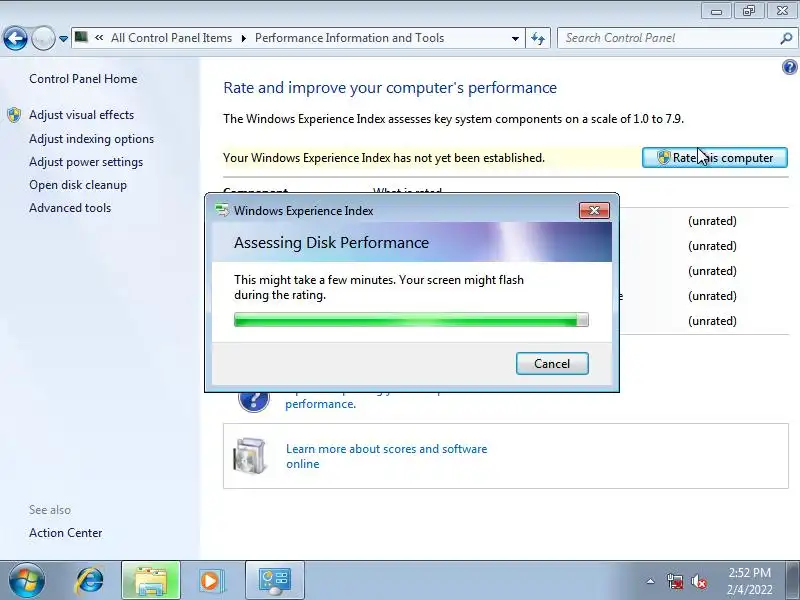Launch Open disk cleanup
800x600 pixels.
pos(78,185)
